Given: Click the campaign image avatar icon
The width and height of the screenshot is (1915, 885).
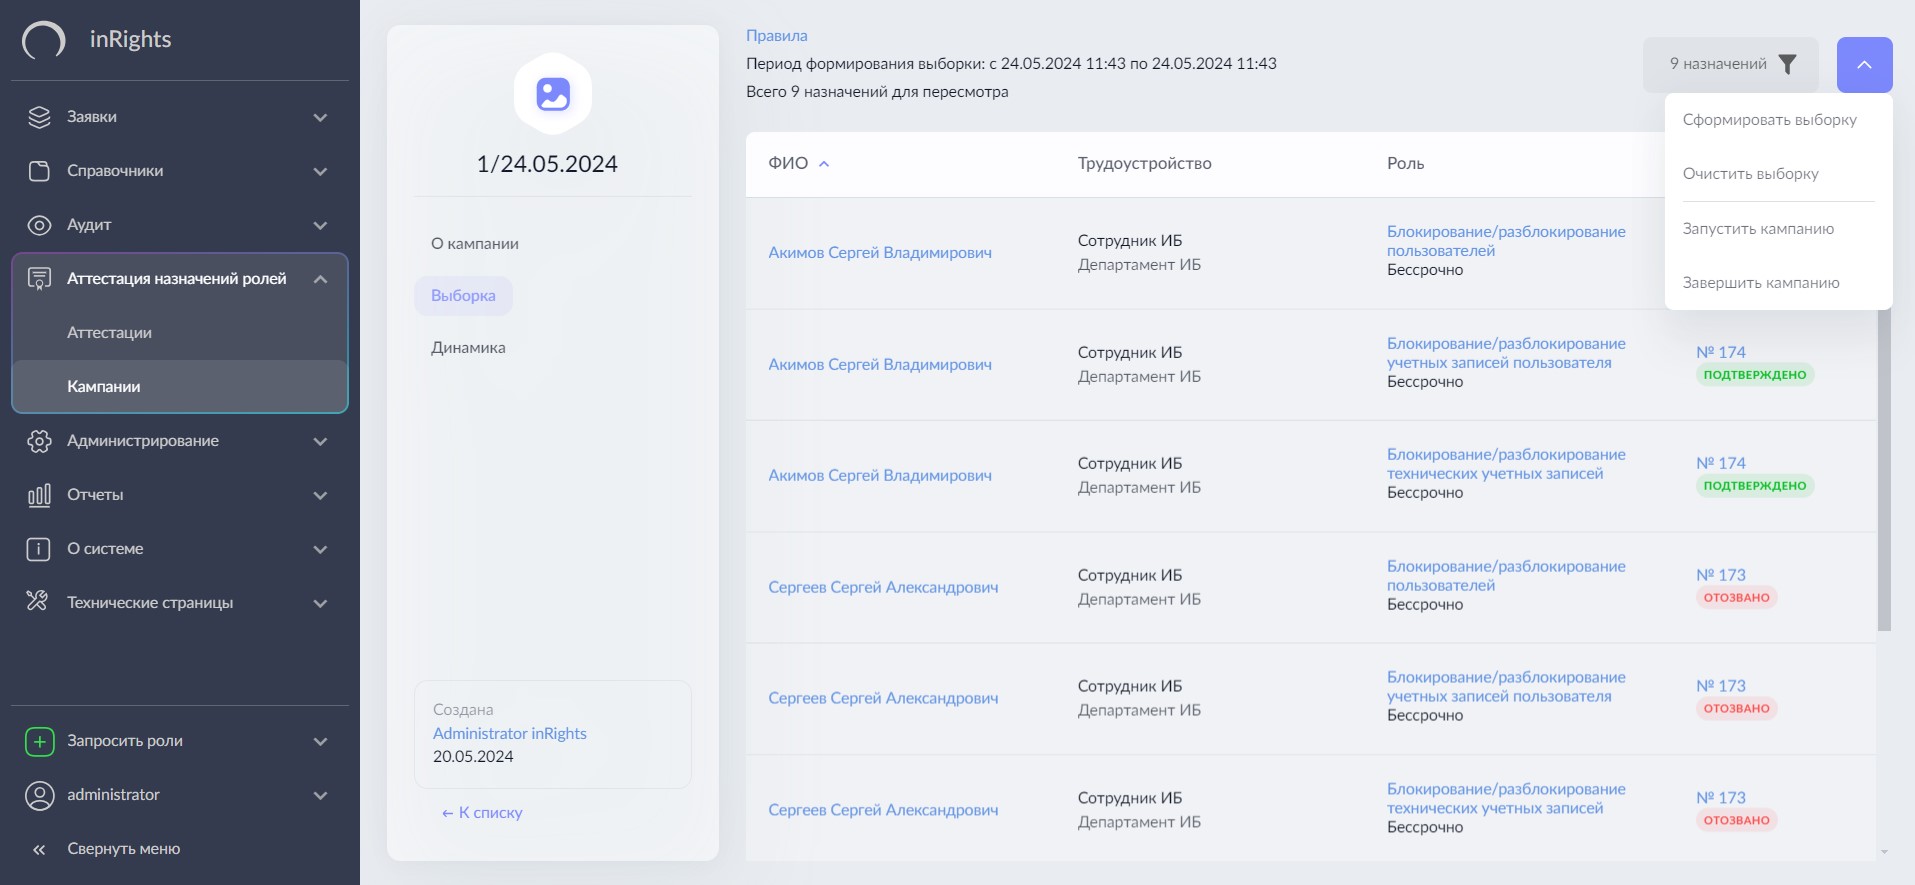Looking at the screenshot, I should [x=553, y=94].
